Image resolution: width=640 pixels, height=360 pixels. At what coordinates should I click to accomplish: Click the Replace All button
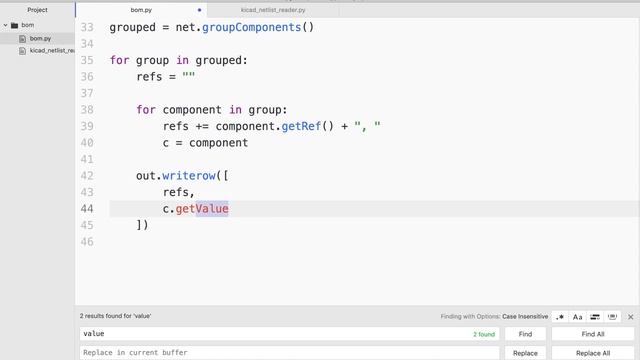(593, 353)
